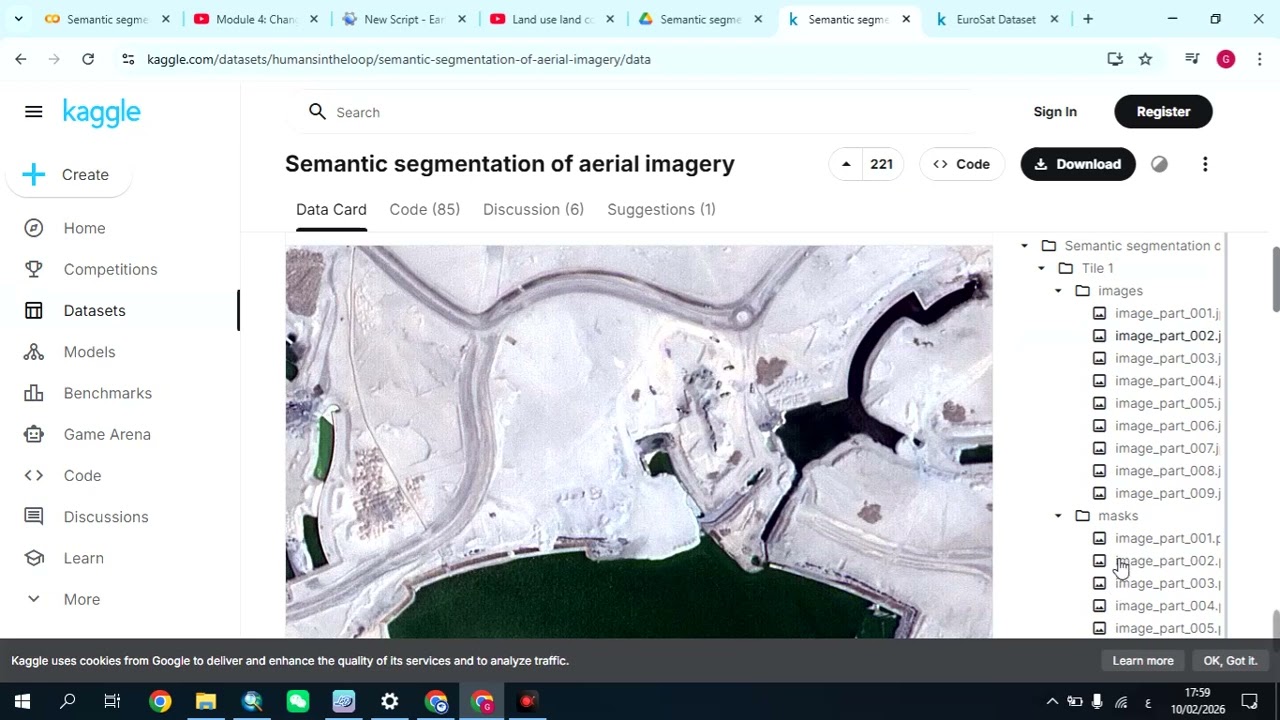Open Game Arena in the sidebar
This screenshot has width=1280, height=720.
pos(107,434)
